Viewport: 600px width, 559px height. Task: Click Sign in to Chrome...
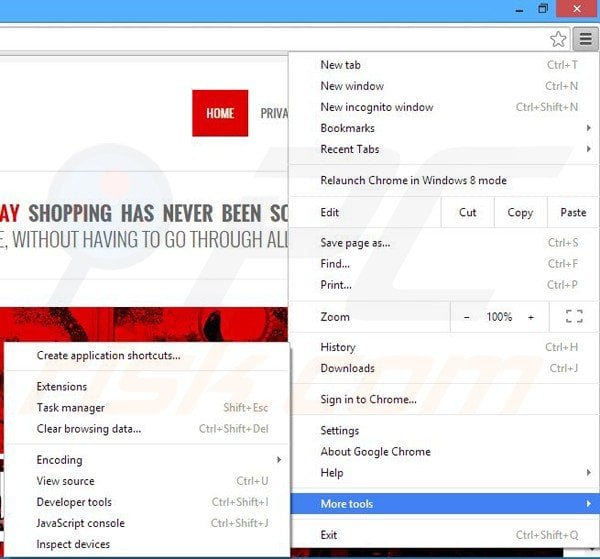[x=443, y=399]
